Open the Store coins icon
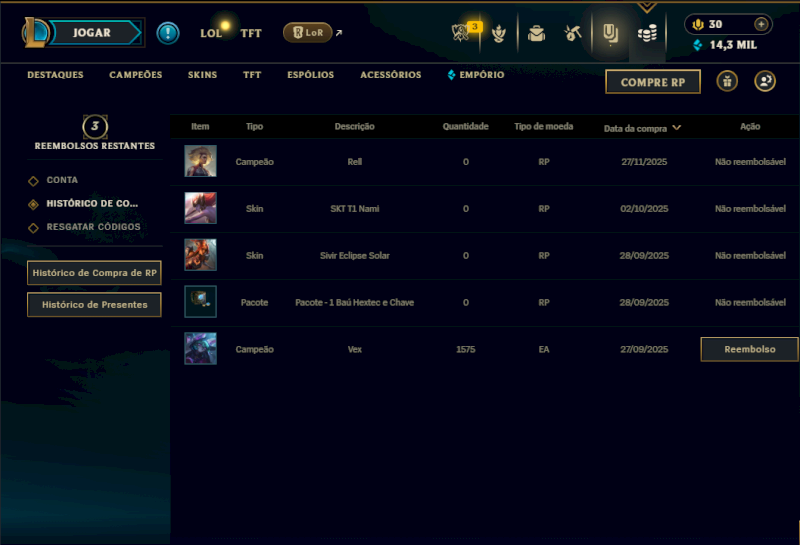Viewport: 800px width, 545px height. (647, 34)
